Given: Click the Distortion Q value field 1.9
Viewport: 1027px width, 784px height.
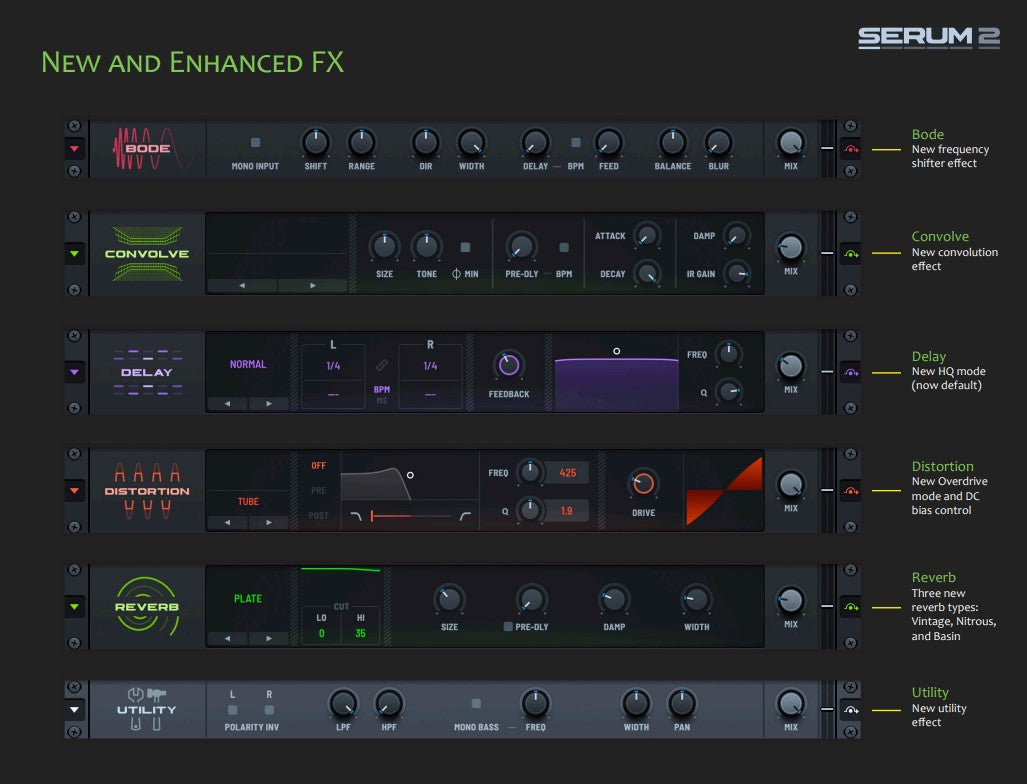Looking at the screenshot, I should click(x=567, y=511).
